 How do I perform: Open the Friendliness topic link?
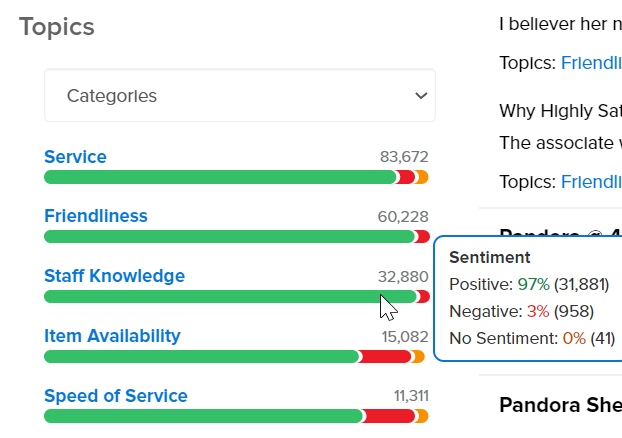[96, 216]
